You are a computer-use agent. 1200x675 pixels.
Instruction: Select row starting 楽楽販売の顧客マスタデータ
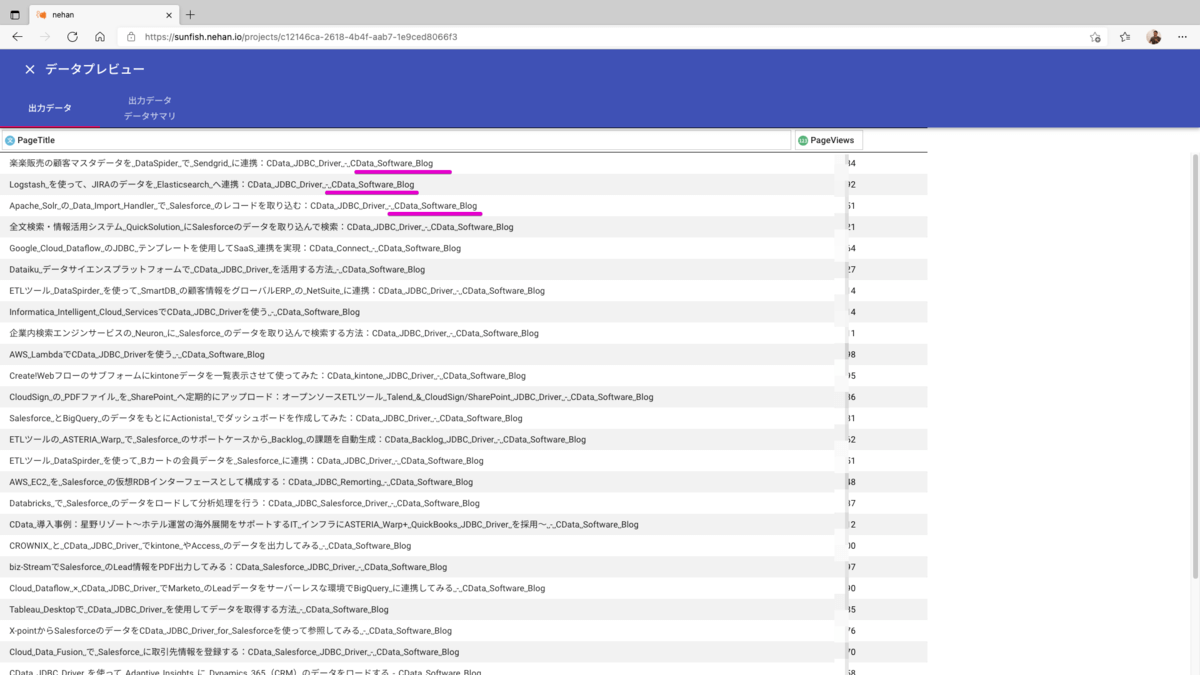(x=464, y=163)
